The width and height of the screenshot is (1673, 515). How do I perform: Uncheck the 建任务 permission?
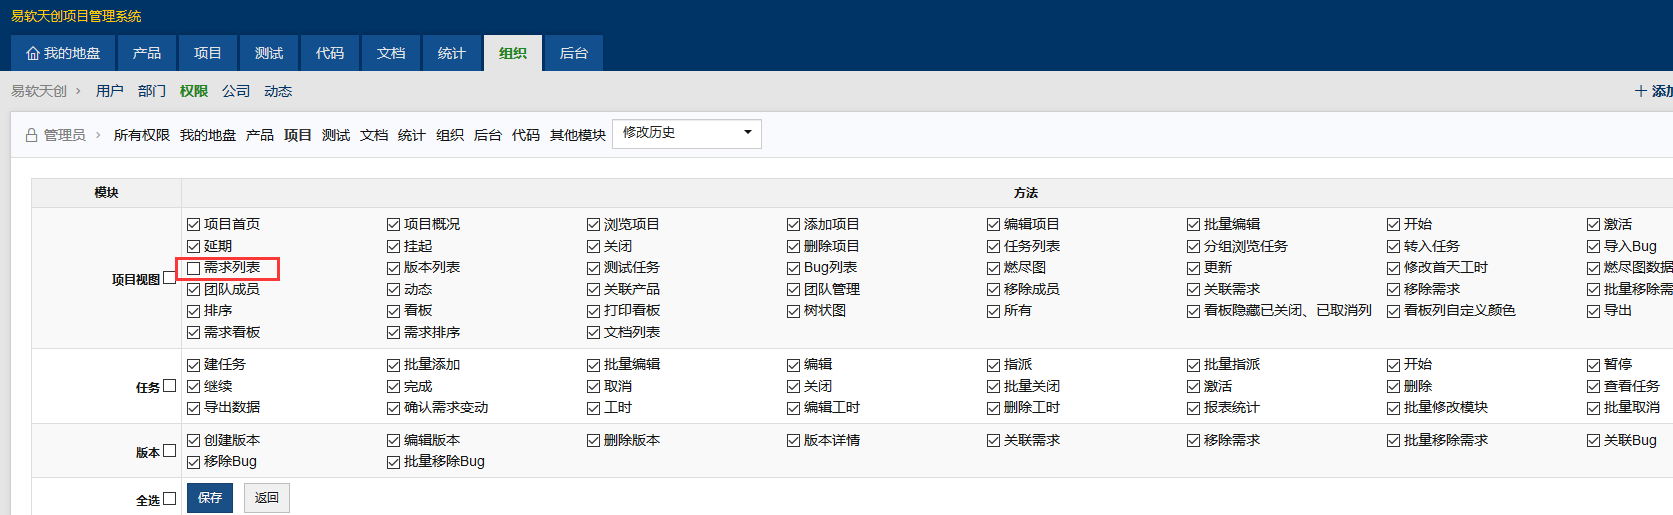click(194, 365)
